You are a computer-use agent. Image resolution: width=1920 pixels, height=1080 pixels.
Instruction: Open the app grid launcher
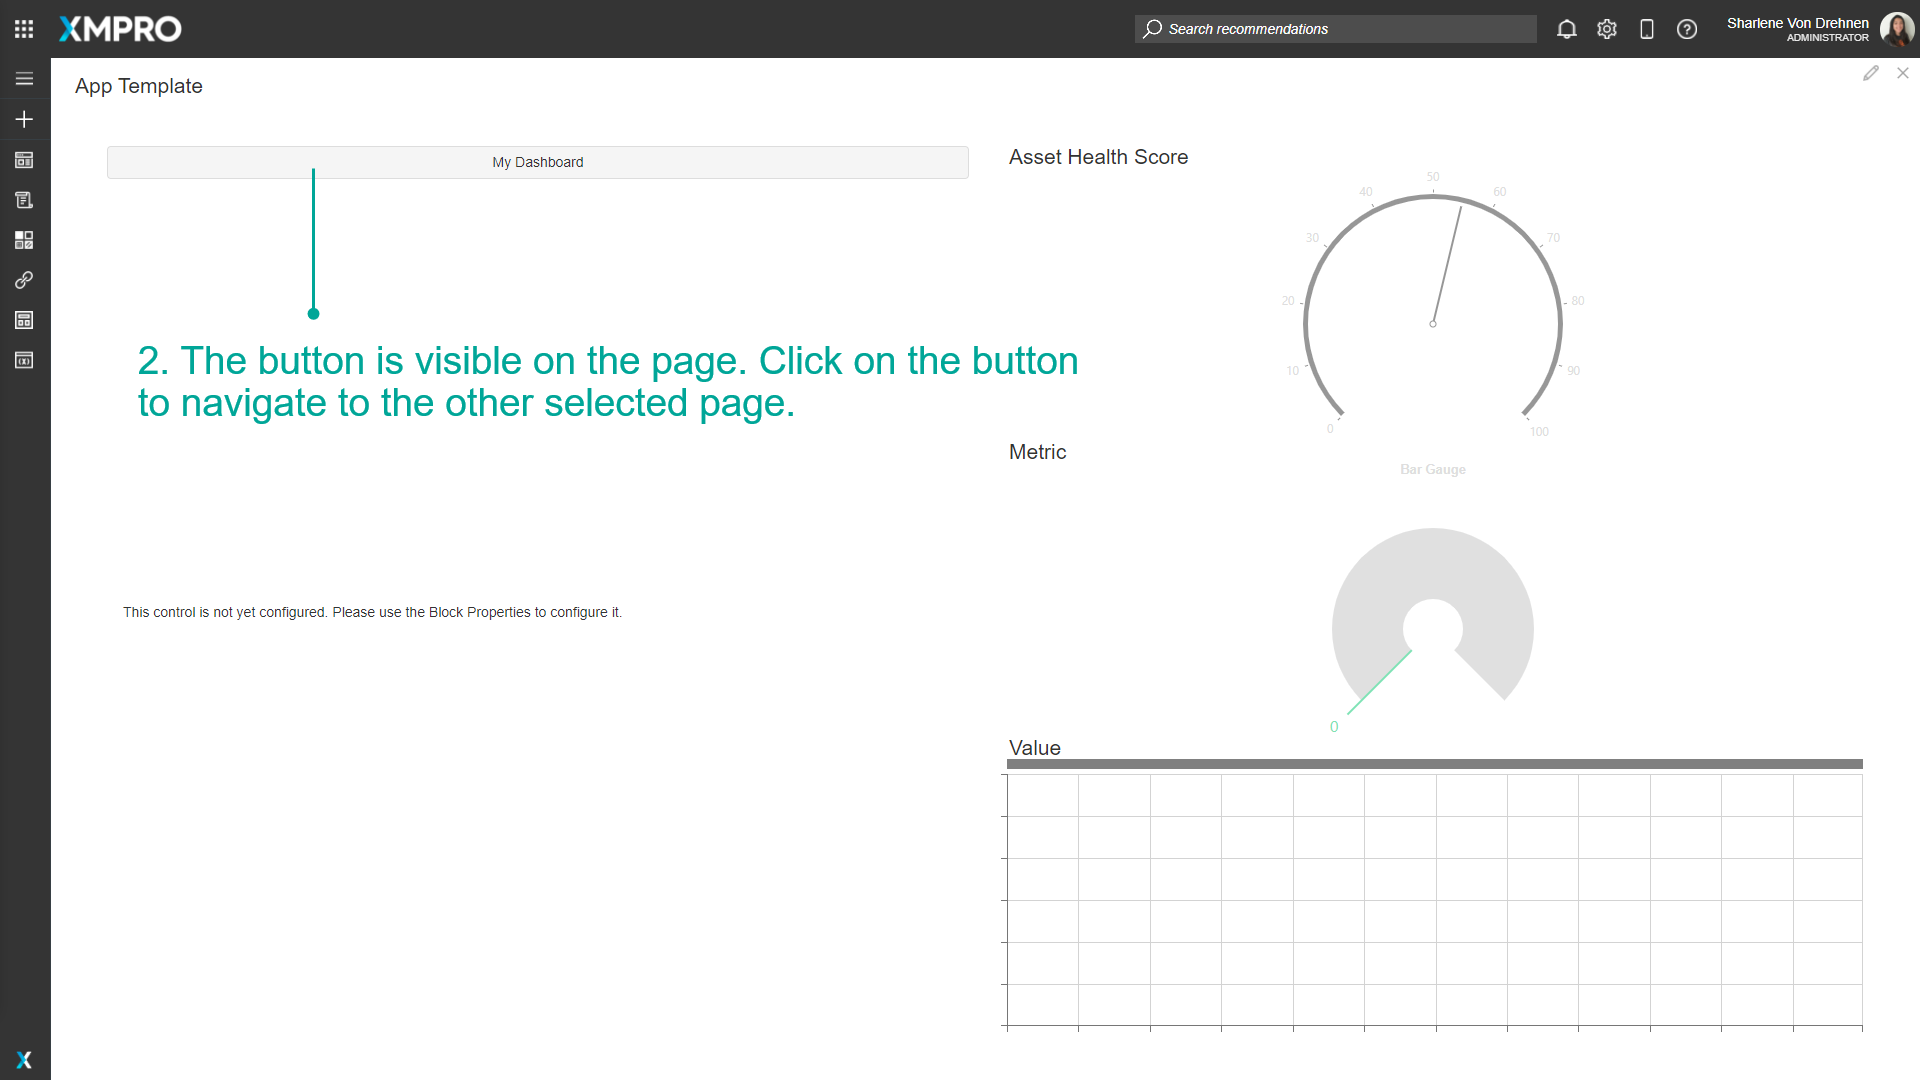[x=24, y=29]
